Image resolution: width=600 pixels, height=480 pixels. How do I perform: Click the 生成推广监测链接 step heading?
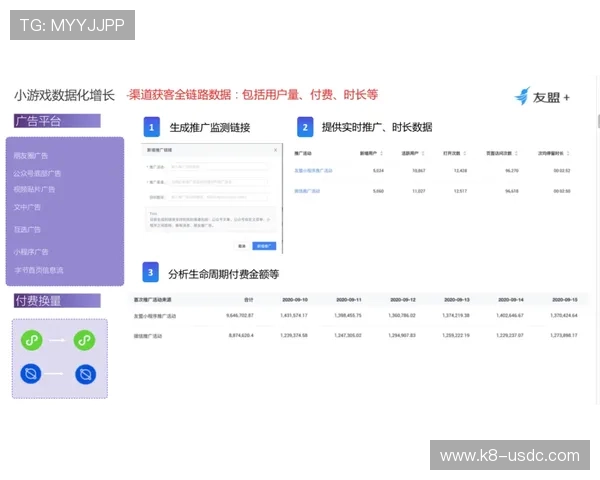pyautogui.click(x=210, y=127)
